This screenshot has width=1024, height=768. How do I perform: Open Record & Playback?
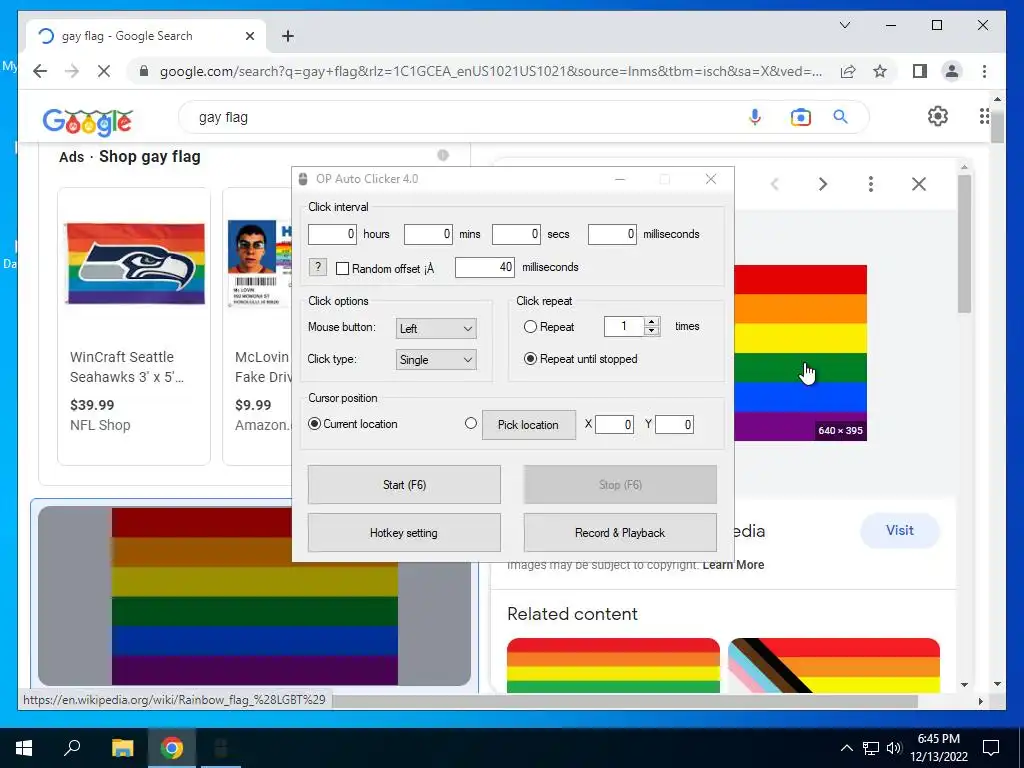[620, 533]
